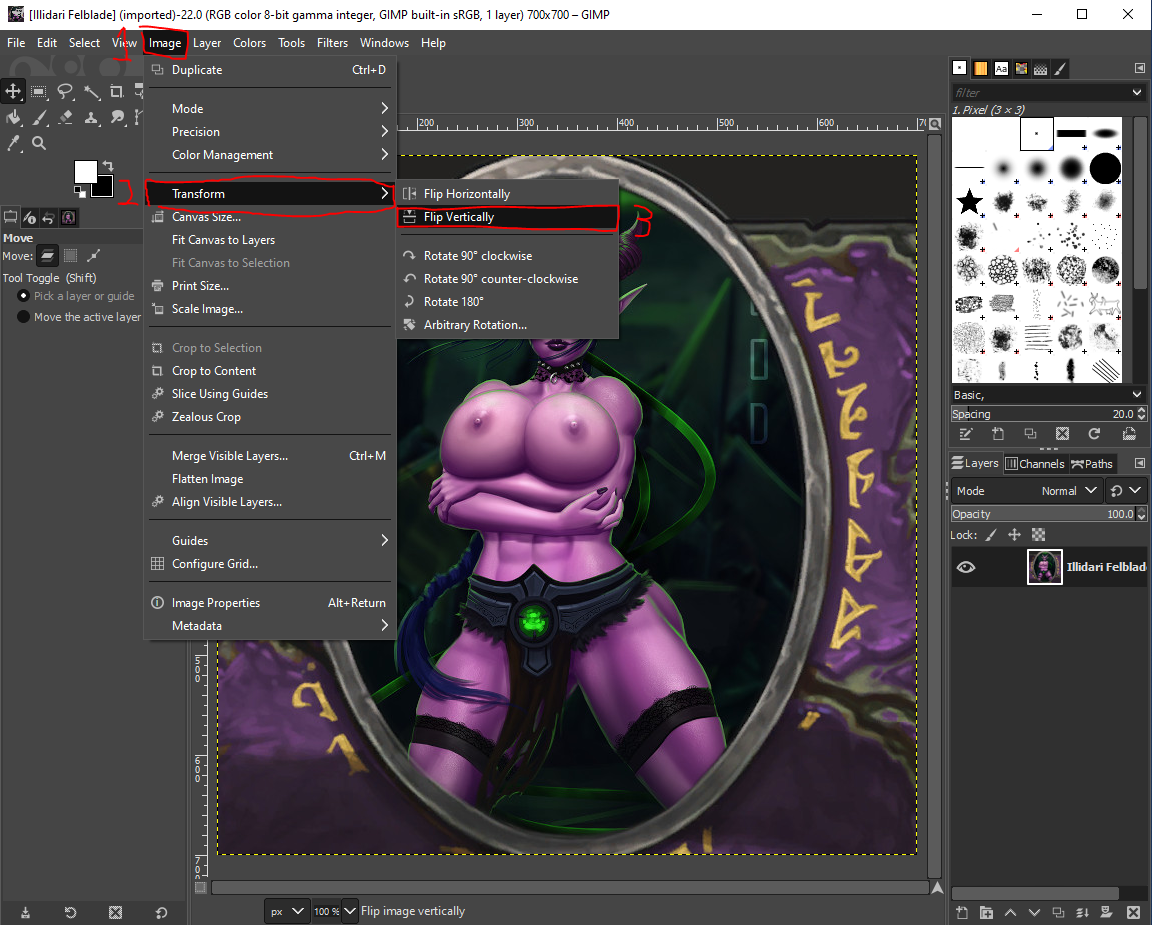The image size is (1152, 925).
Task: Toggle visibility of the Illidari Felblad layer
Action: [965, 567]
